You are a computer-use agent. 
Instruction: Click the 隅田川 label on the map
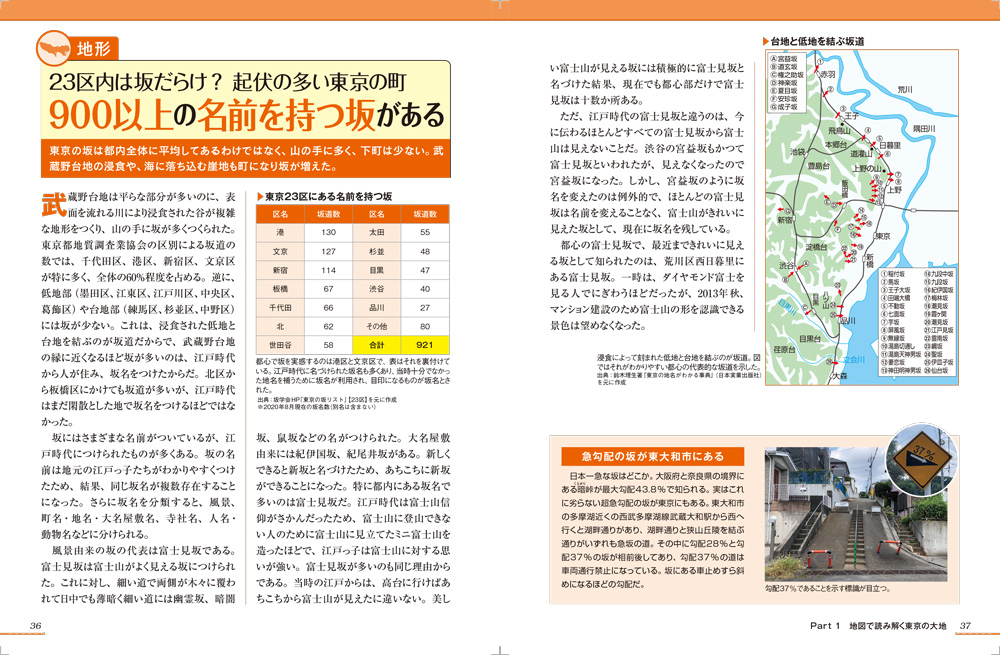tap(923, 128)
